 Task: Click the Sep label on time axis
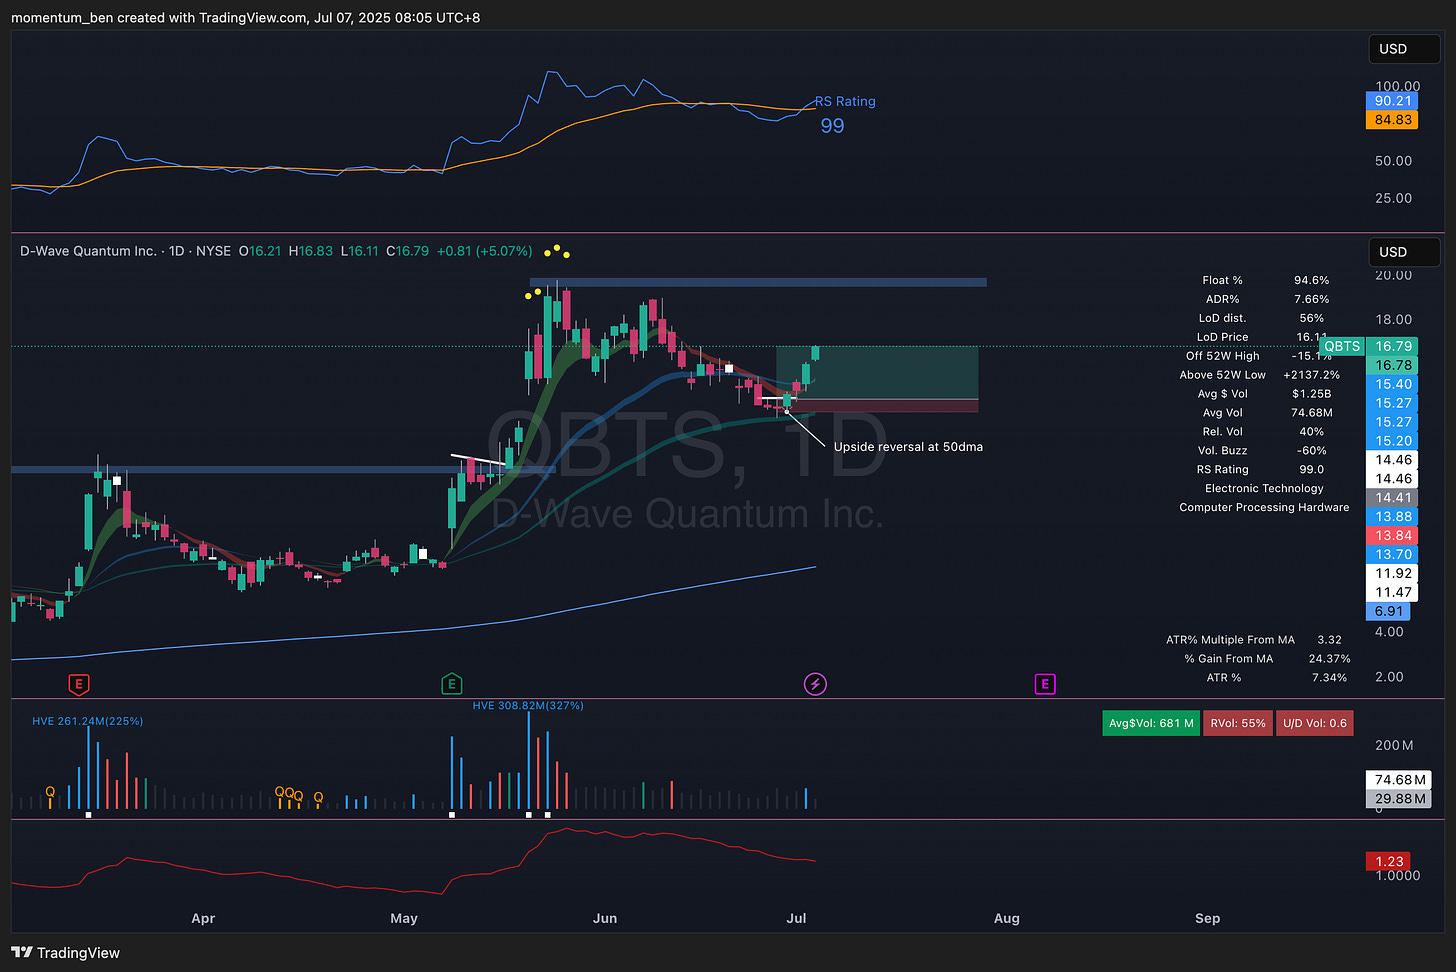1207,918
